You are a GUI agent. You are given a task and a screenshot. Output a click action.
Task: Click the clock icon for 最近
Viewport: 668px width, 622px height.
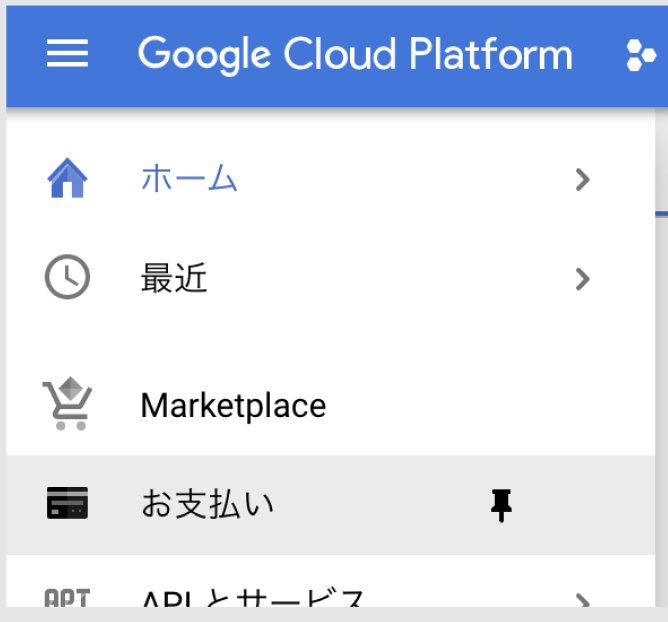[x=67, y=278]
